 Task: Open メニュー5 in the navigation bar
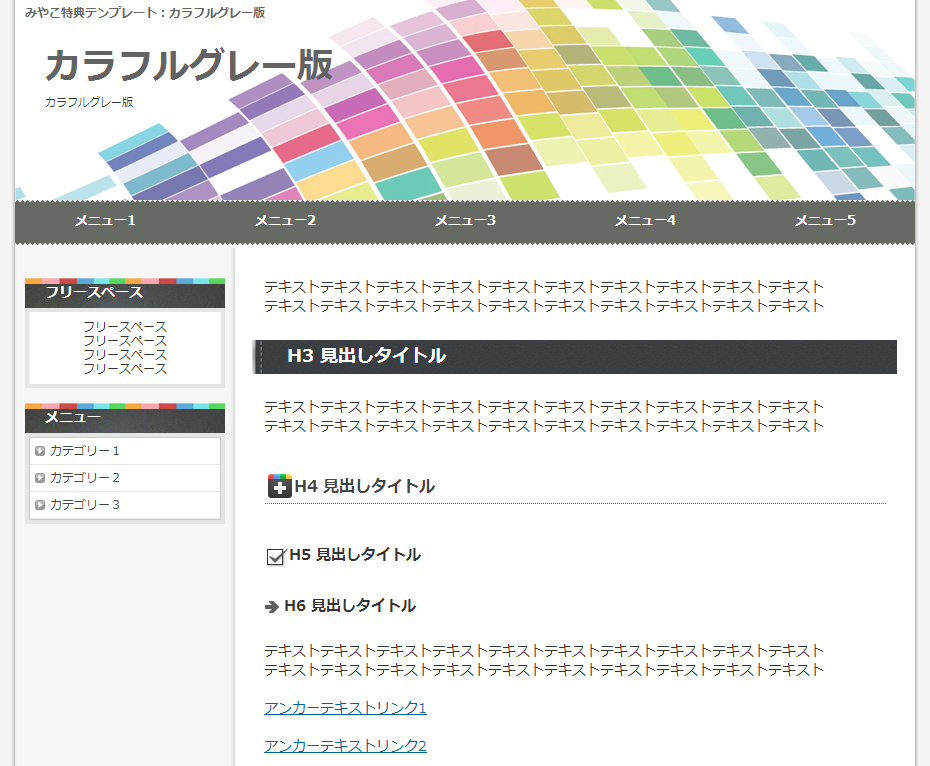825,221
